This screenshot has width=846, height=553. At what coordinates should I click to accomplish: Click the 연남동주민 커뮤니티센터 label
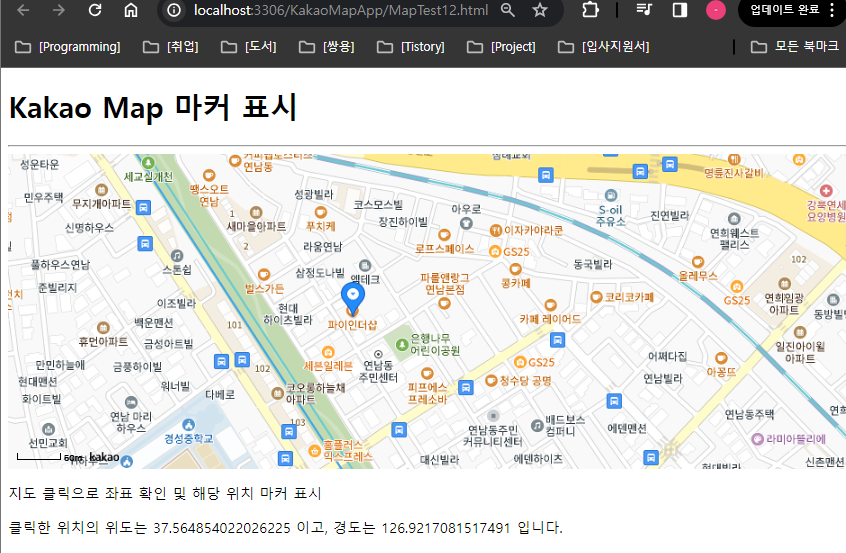click(x=493, y=436)
